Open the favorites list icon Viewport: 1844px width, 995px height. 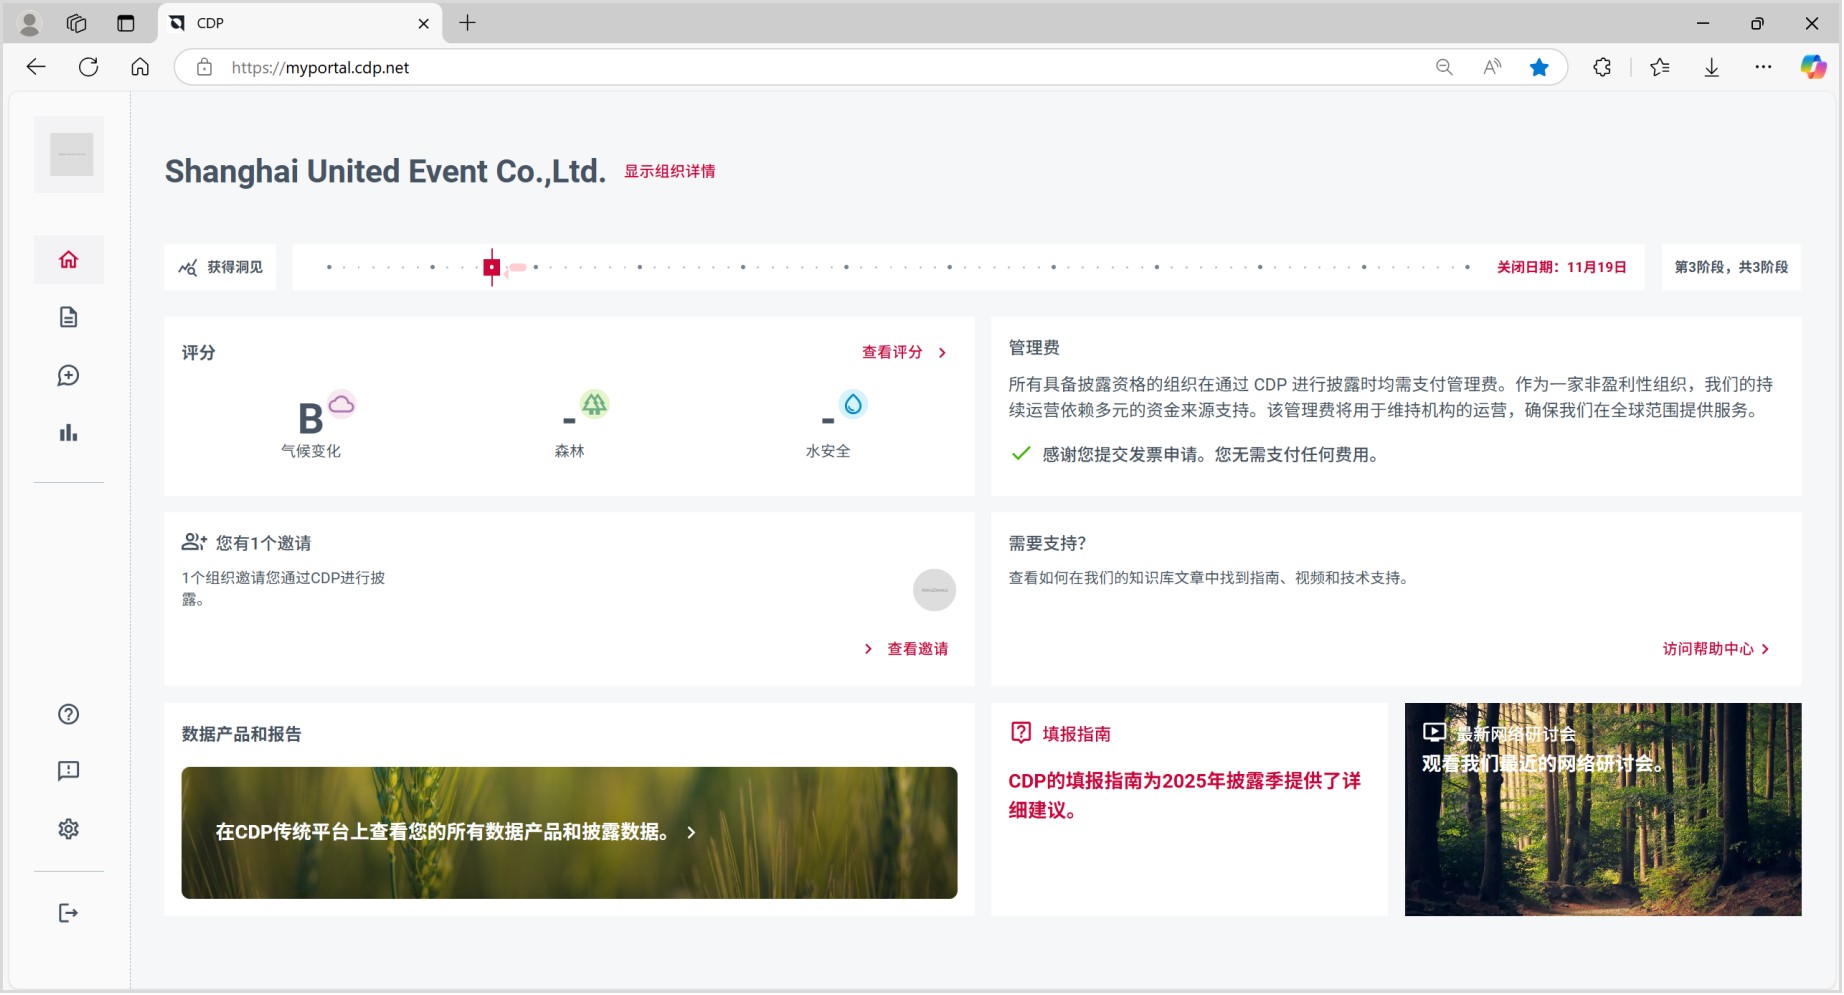1660,68
